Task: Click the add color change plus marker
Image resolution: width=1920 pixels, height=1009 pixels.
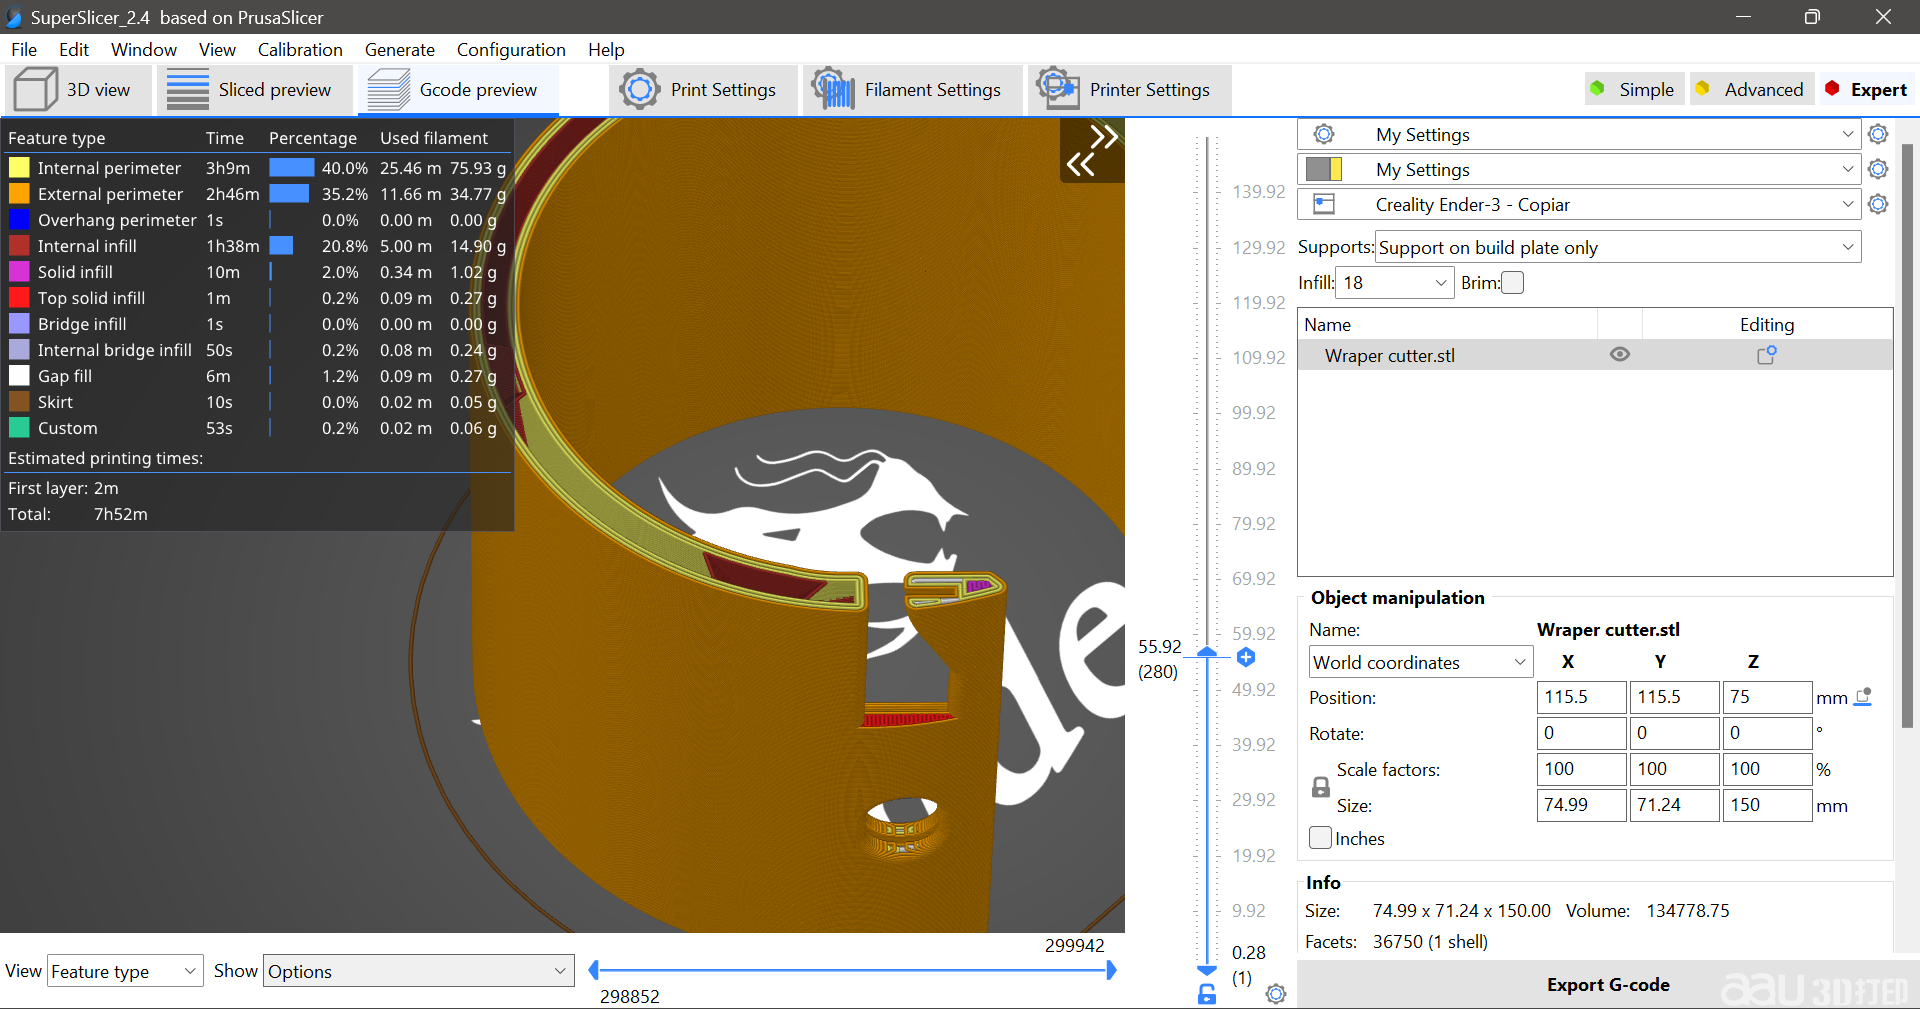Action: tap(1245, 657)
